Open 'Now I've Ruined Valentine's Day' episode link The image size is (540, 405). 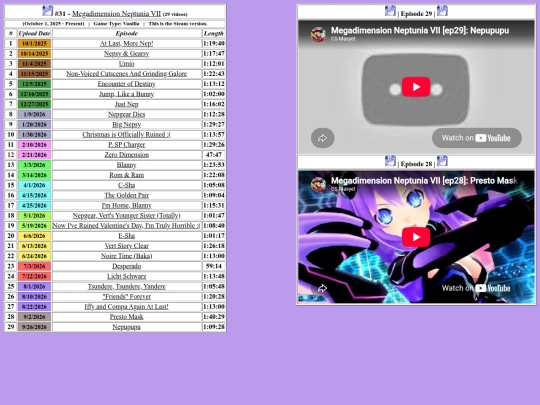pos(126,226)
